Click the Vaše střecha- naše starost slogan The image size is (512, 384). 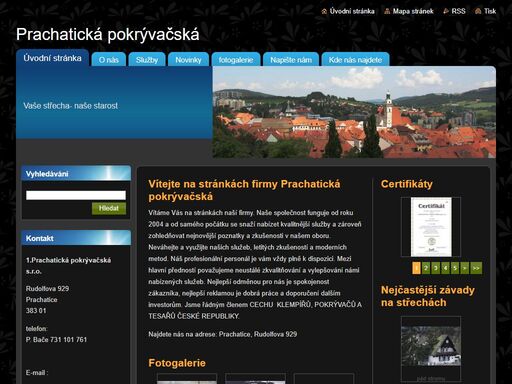tap(71, 106)
